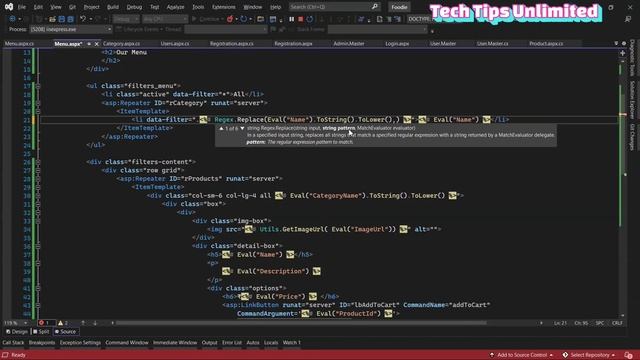Switch to the User.Master tab
The height and width of the screenshot is (360, 640).
(x=442, y=43)
